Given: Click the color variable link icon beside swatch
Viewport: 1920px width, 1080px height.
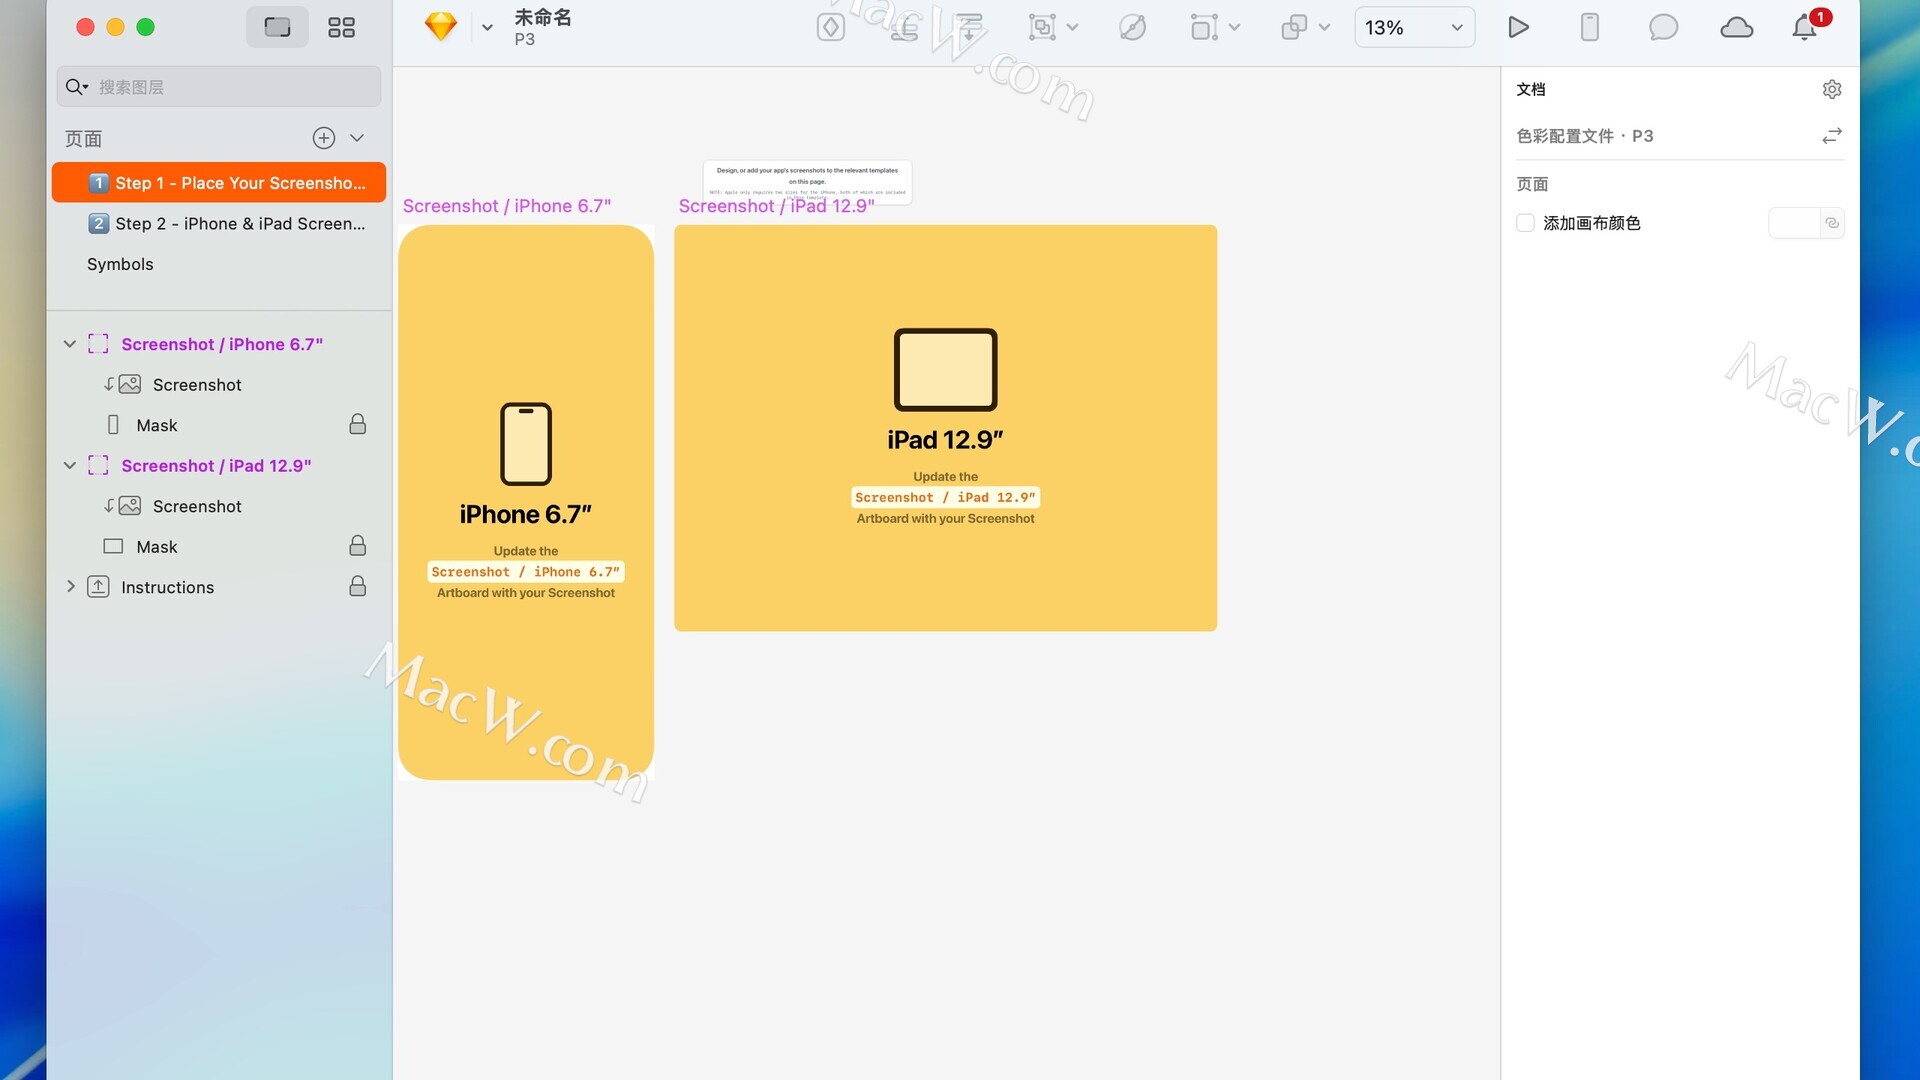Looking at the screenshot, I should pyautogui.click(x=1831, y=223).
